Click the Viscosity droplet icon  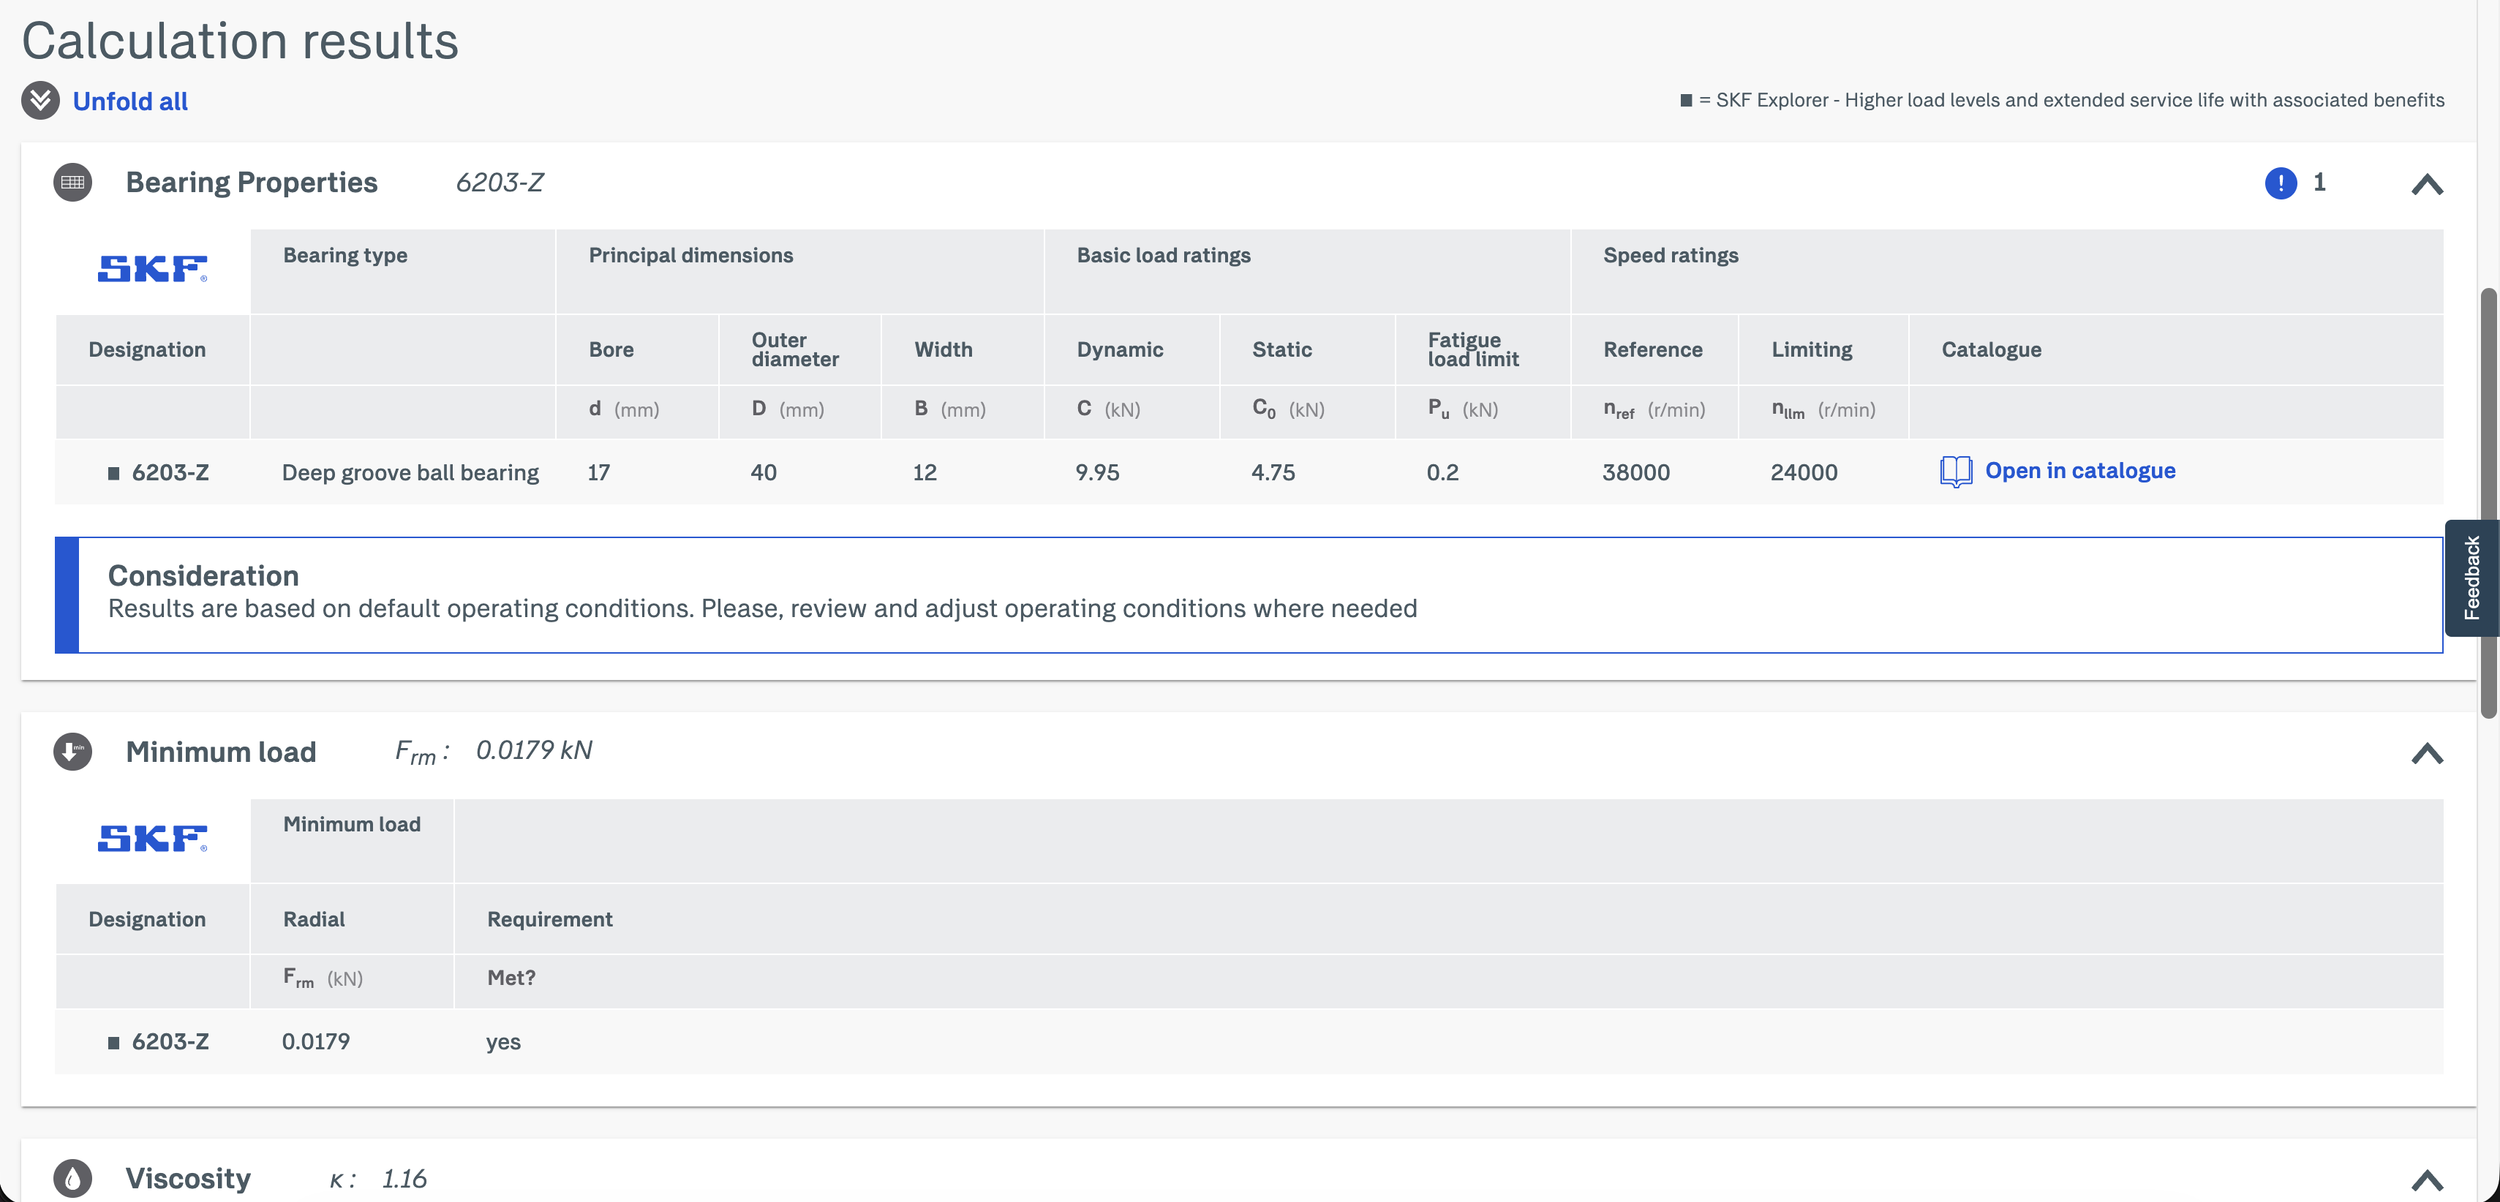tap(72, 1178)
